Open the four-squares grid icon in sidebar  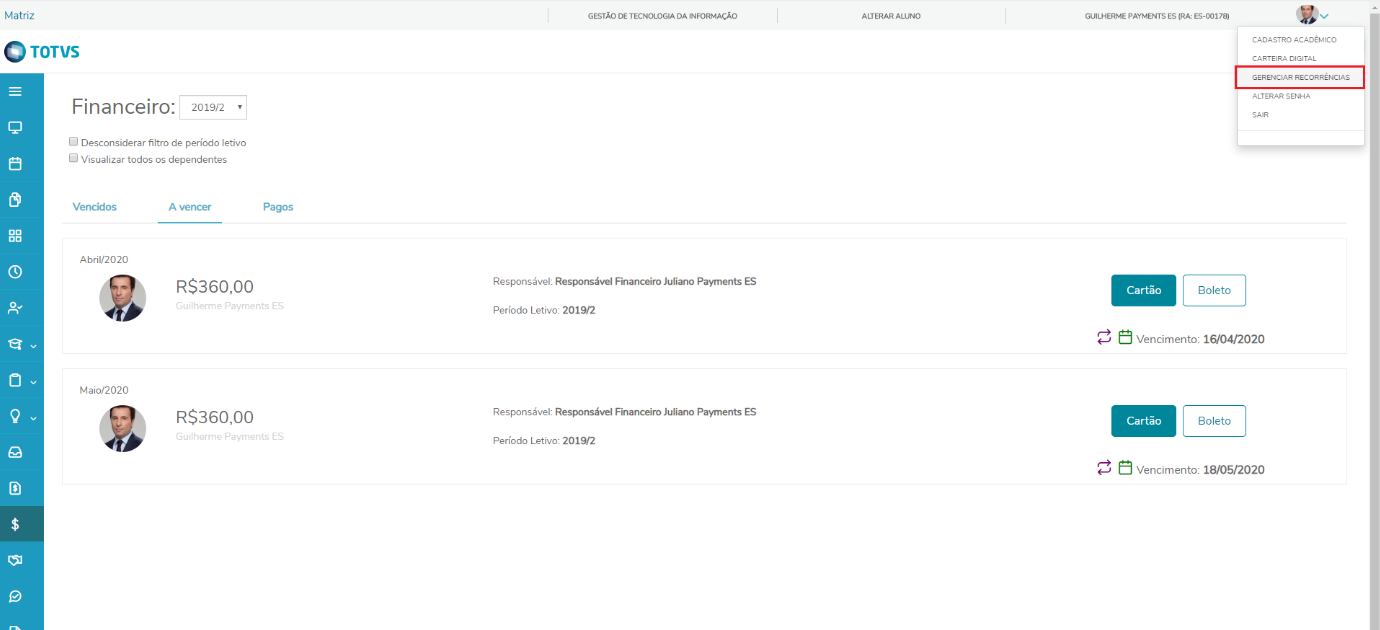[x=15, y=236]
